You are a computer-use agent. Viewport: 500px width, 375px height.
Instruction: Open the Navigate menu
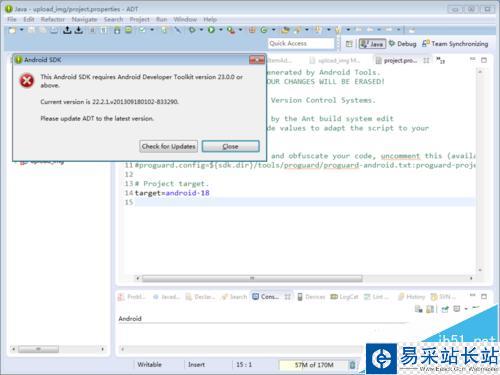pyautogui.click(x=84, y=19)
